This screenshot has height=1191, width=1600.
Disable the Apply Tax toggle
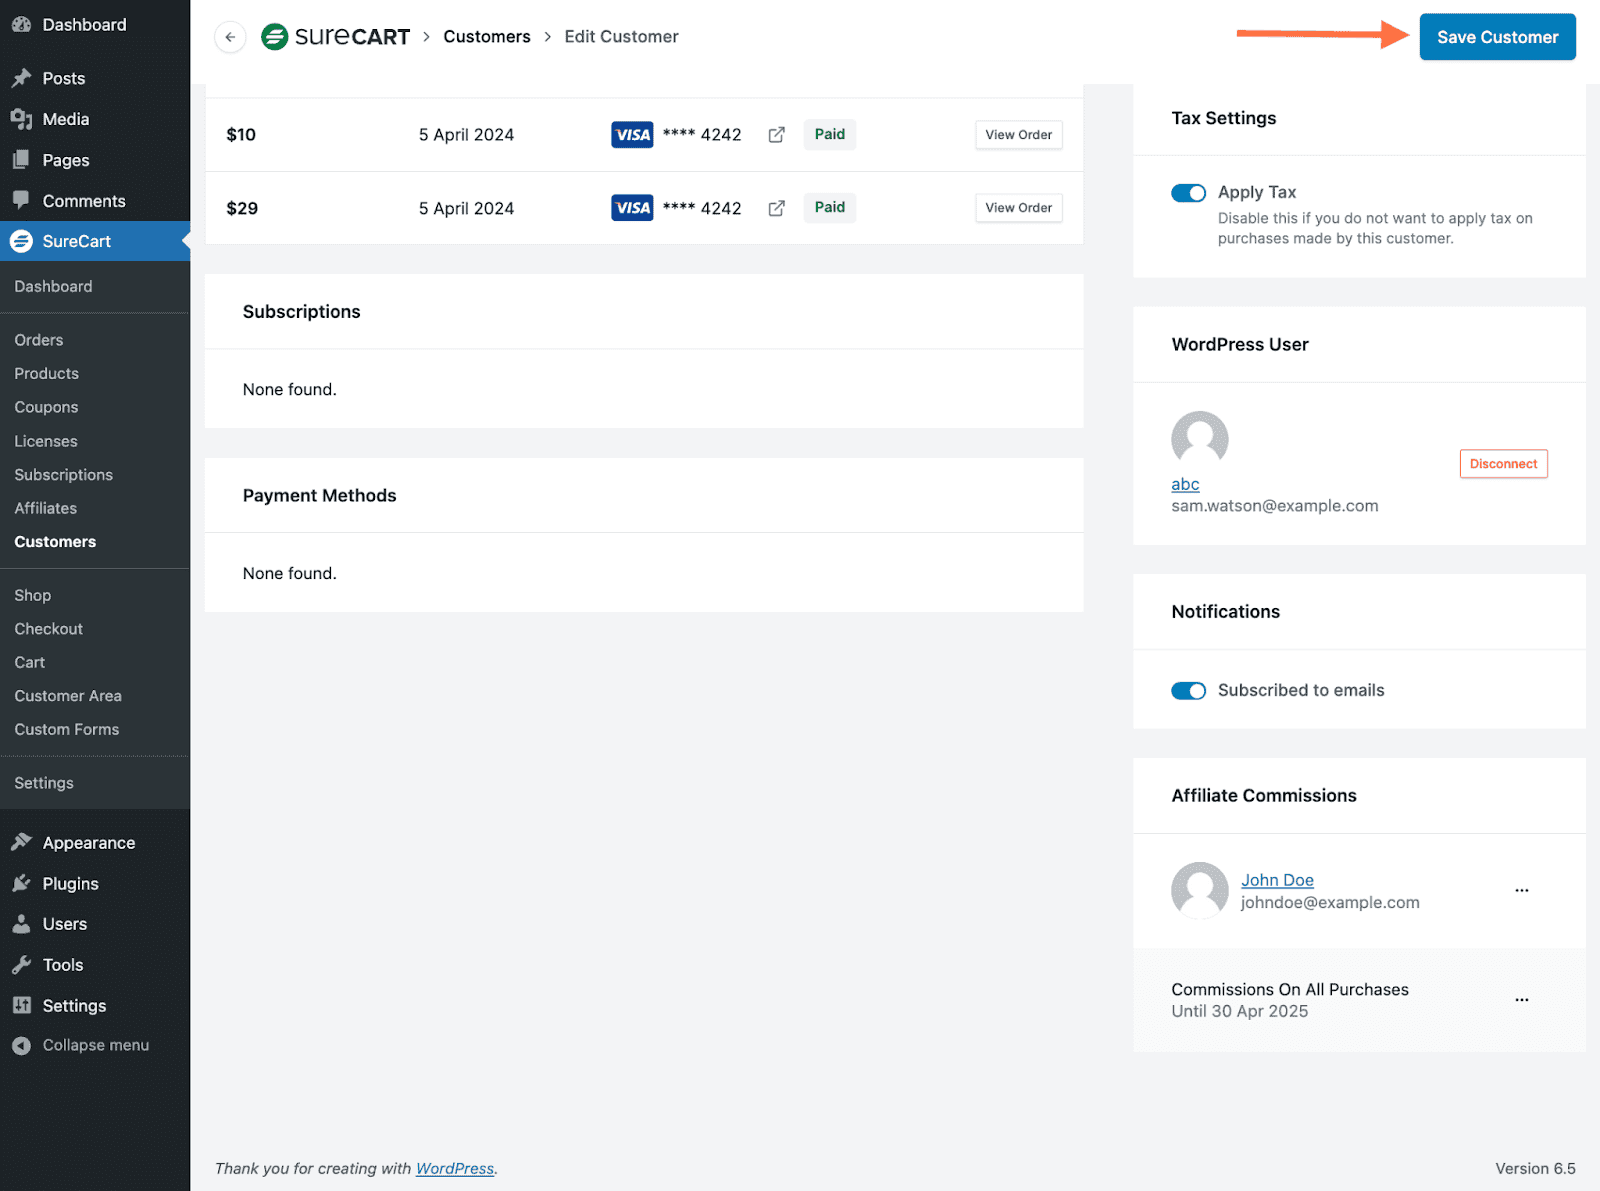point(1188,193)
